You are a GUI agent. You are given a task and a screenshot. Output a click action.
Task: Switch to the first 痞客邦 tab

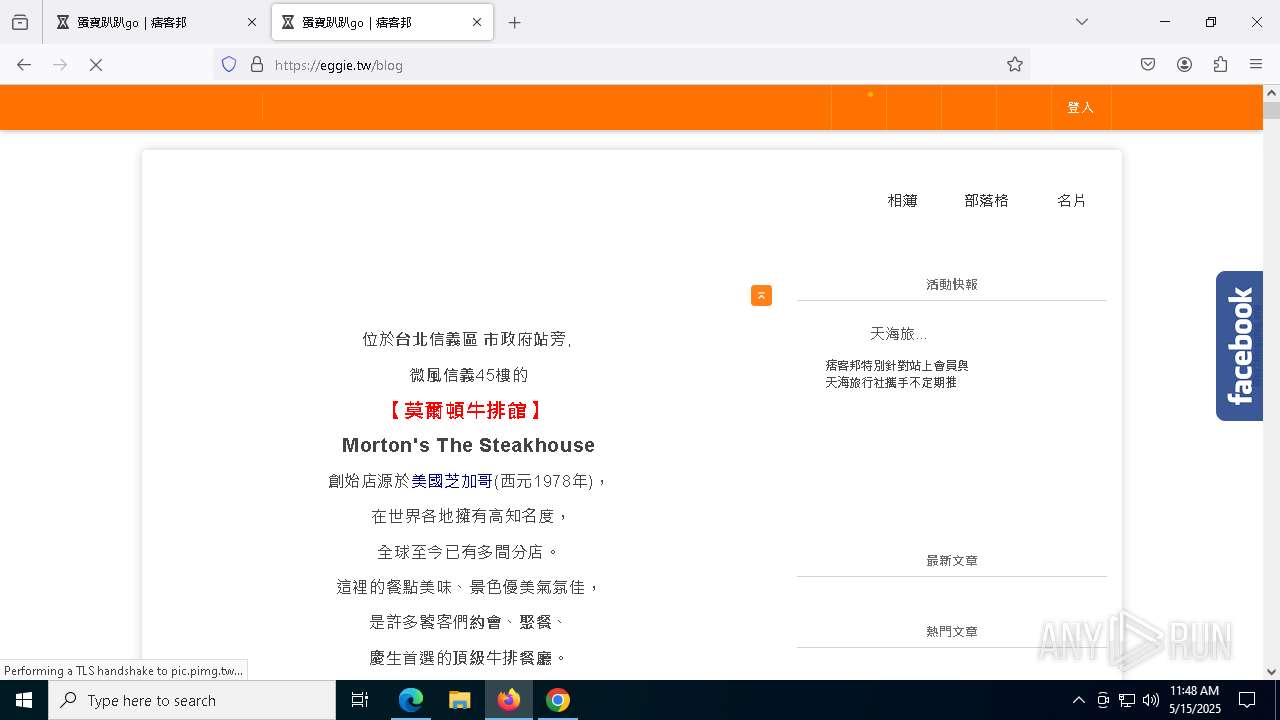[156, 22]
